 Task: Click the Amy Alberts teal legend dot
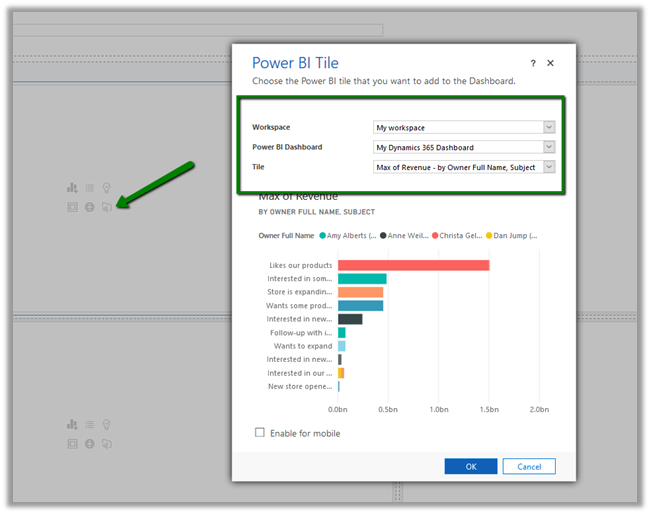(324, 236)
